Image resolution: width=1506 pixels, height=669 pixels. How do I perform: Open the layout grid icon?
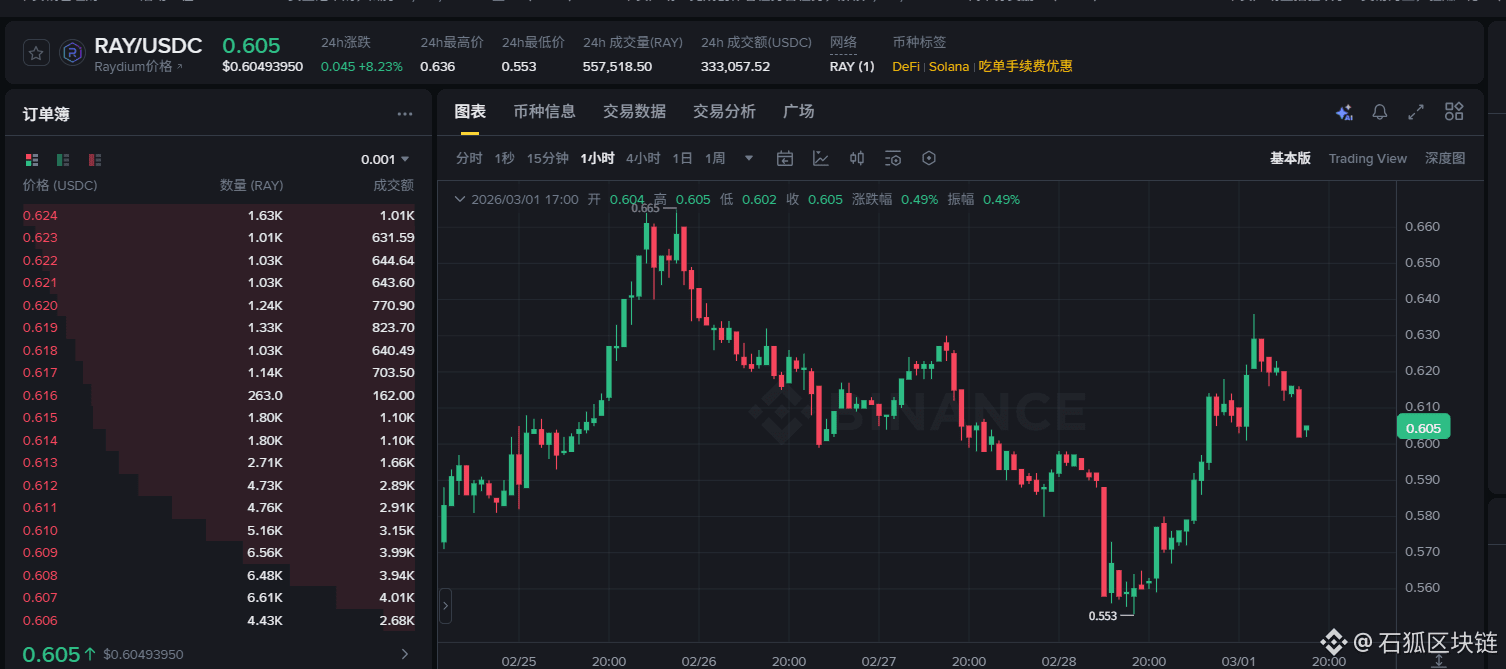[x=1453, y=112]
